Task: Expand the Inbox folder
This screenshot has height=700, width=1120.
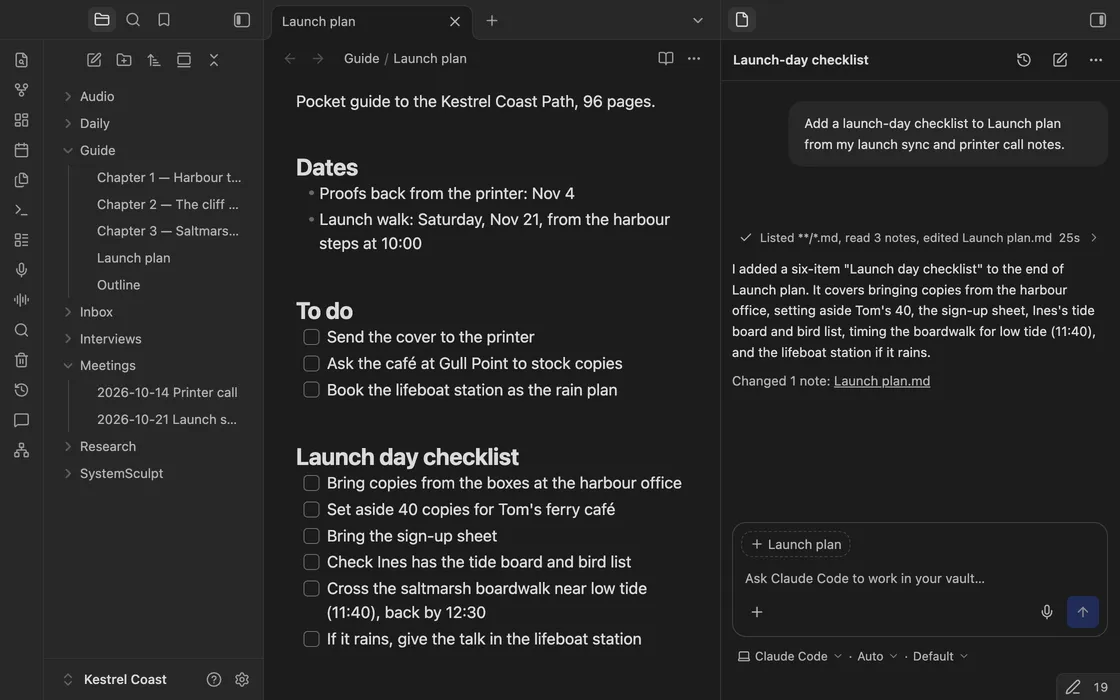Action: (68, 312)
